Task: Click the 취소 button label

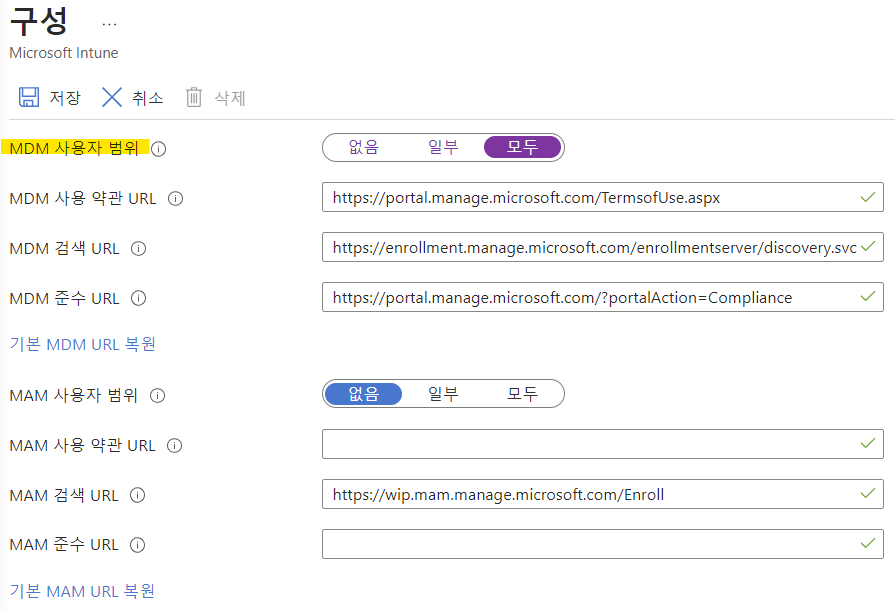Action: 147,98
